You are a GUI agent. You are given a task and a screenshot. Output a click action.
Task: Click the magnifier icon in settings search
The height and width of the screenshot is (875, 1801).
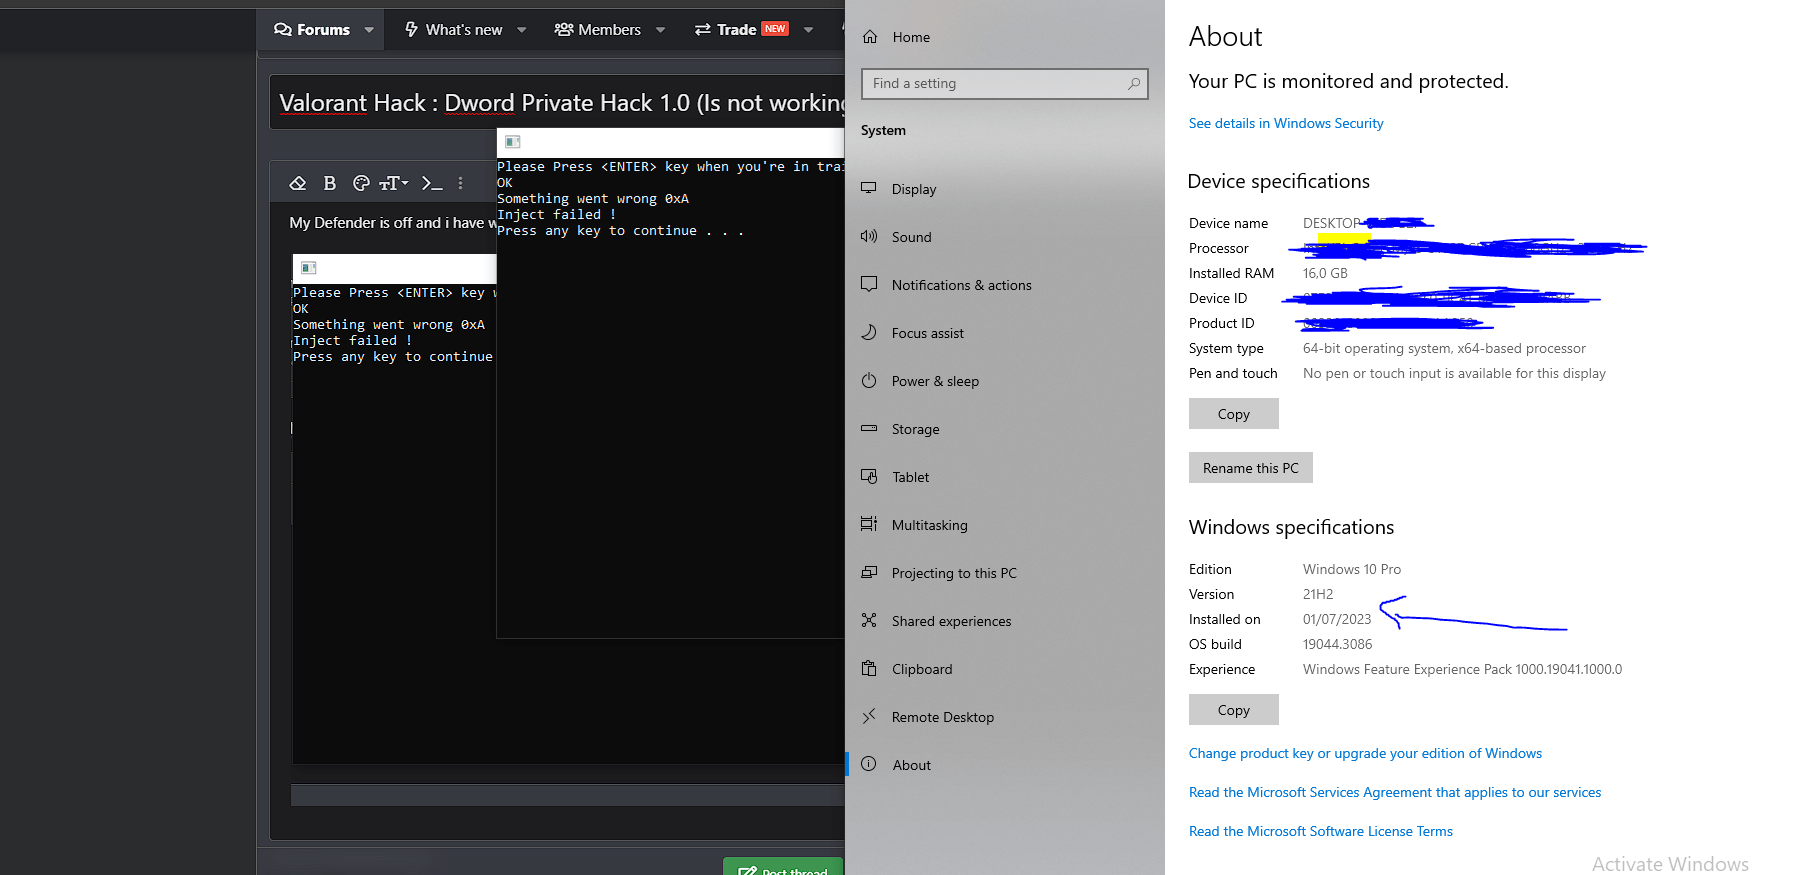click(x=1133, y=84)
